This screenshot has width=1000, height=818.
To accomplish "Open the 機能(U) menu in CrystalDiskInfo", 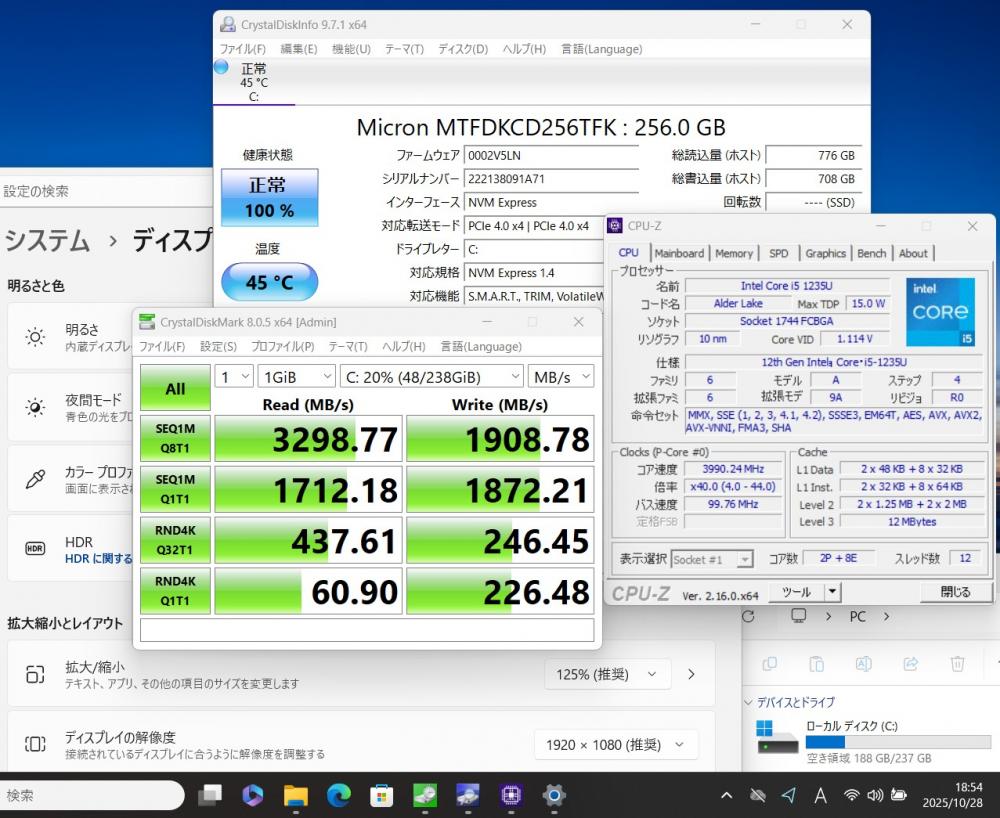I will point(350,49).
